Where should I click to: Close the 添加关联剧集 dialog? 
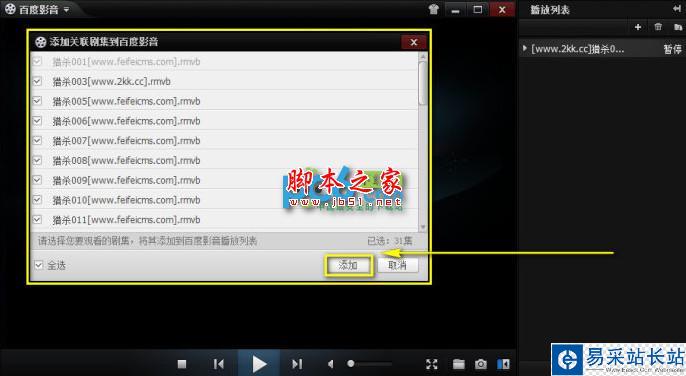[x=414, y=42]
